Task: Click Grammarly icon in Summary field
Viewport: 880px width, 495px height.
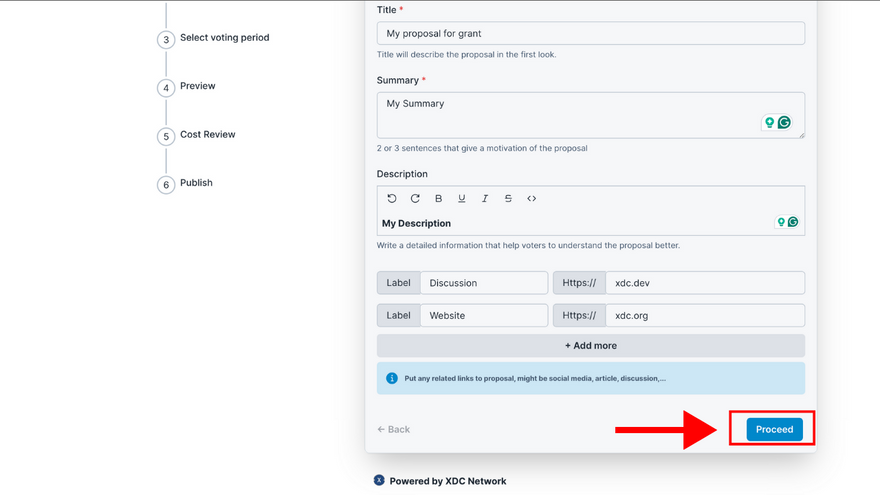Action: tap(785, 122)
